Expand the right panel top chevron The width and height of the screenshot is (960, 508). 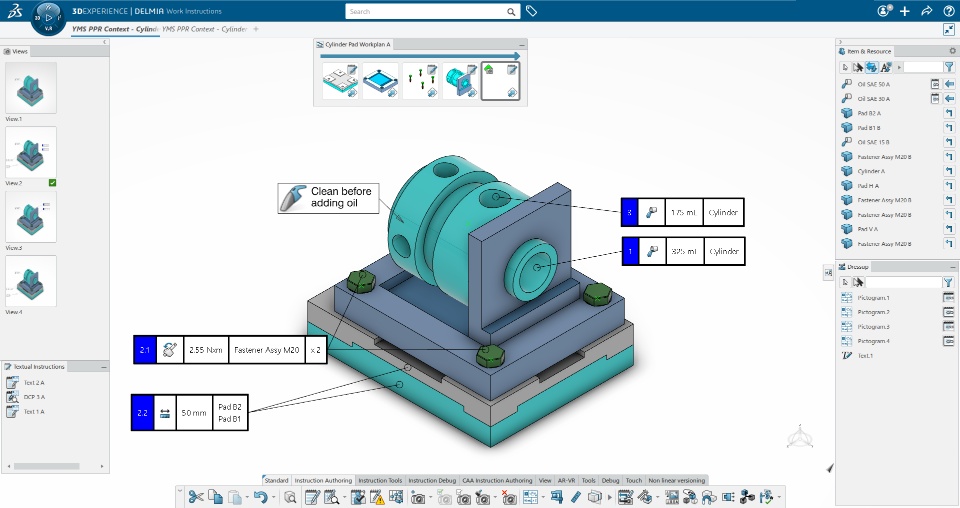click(841, 42)
